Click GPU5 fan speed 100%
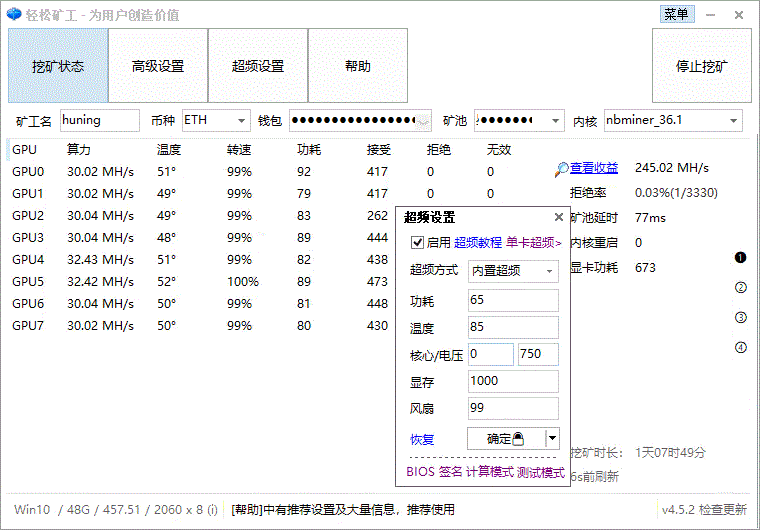 [243, 282]
